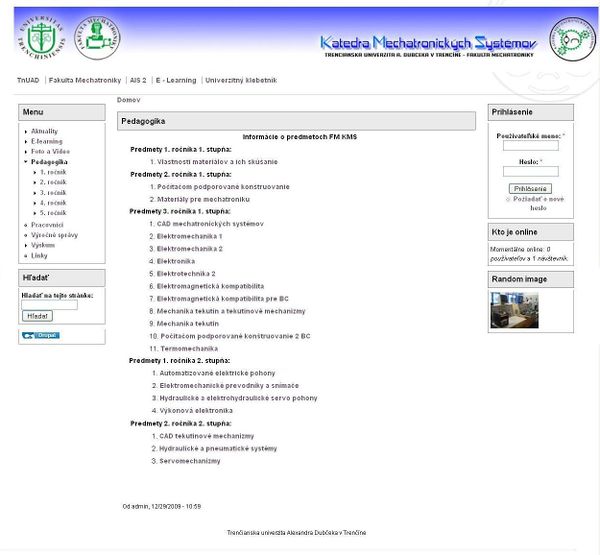Open Počítačom podporované konštruovanie 2 BC
The height and width of the screenshot is (555, 600).
click(x=235, y=336)
